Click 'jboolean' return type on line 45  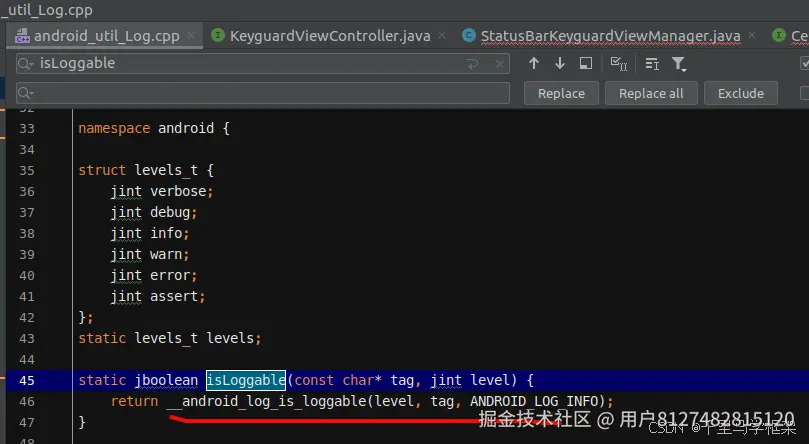point(166,381)
